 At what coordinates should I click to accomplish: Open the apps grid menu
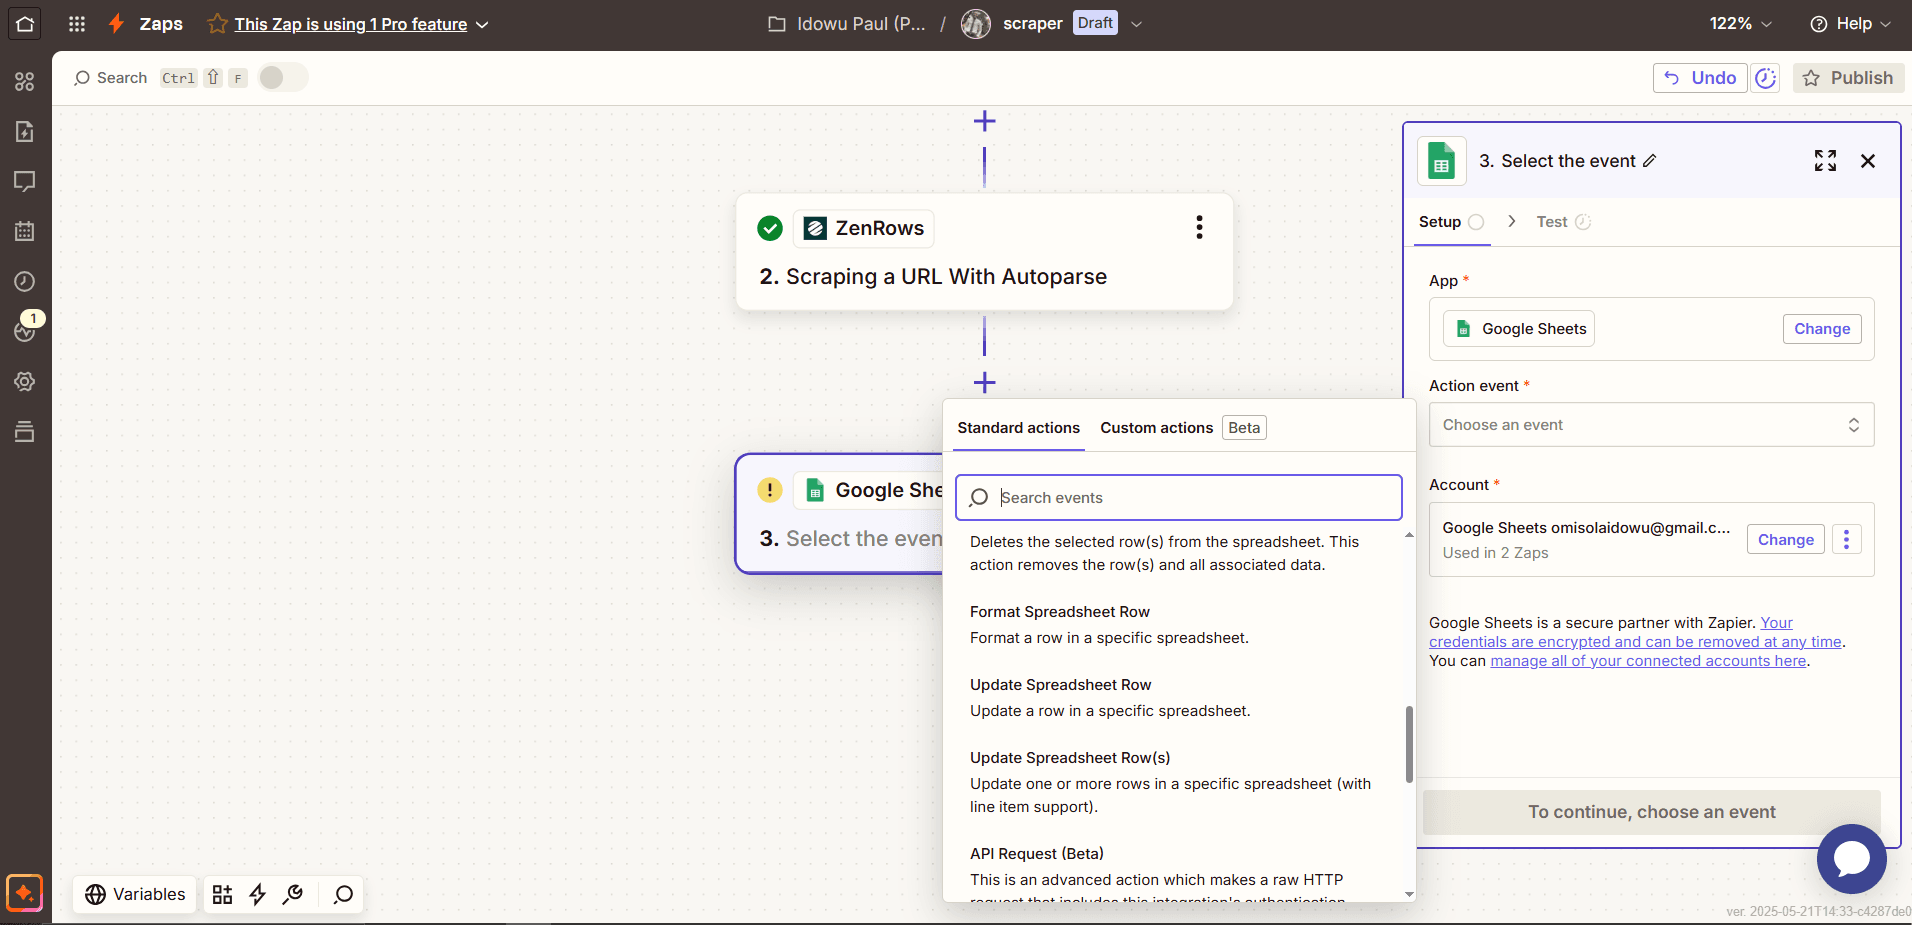tap(77, 24)
